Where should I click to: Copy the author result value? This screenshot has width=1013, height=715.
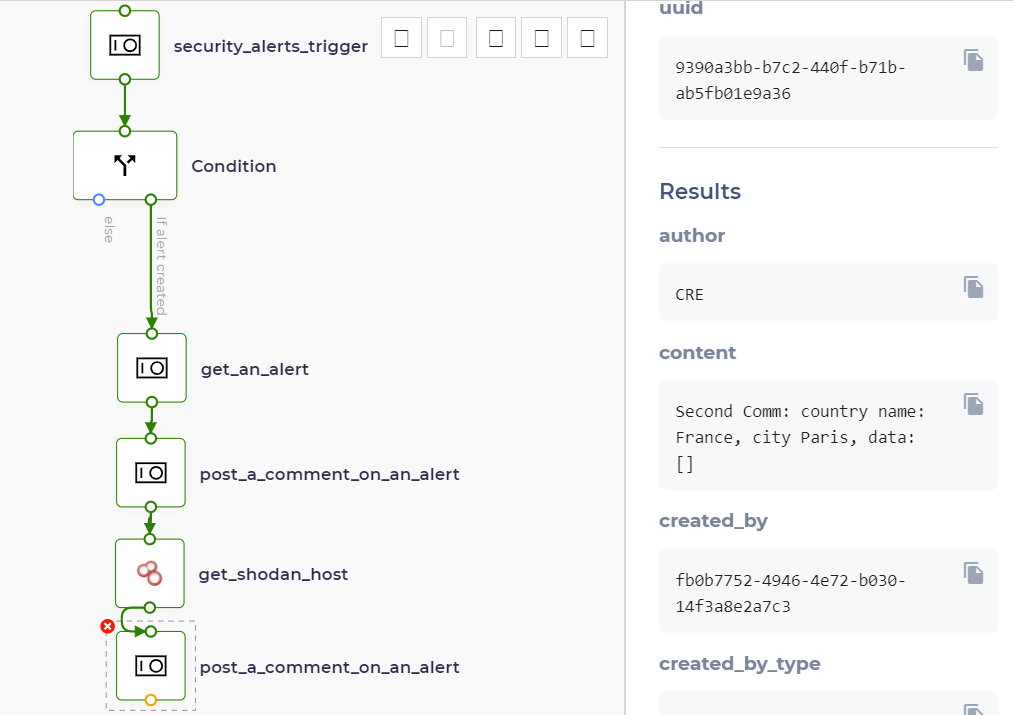[974, 287]
